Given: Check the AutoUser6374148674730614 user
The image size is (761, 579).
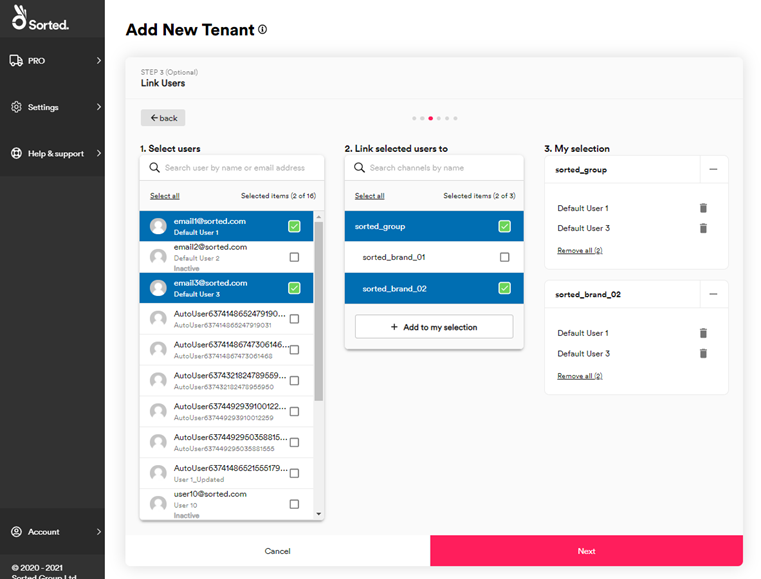Looking at the screenshot, I should (x=294, y=350).
